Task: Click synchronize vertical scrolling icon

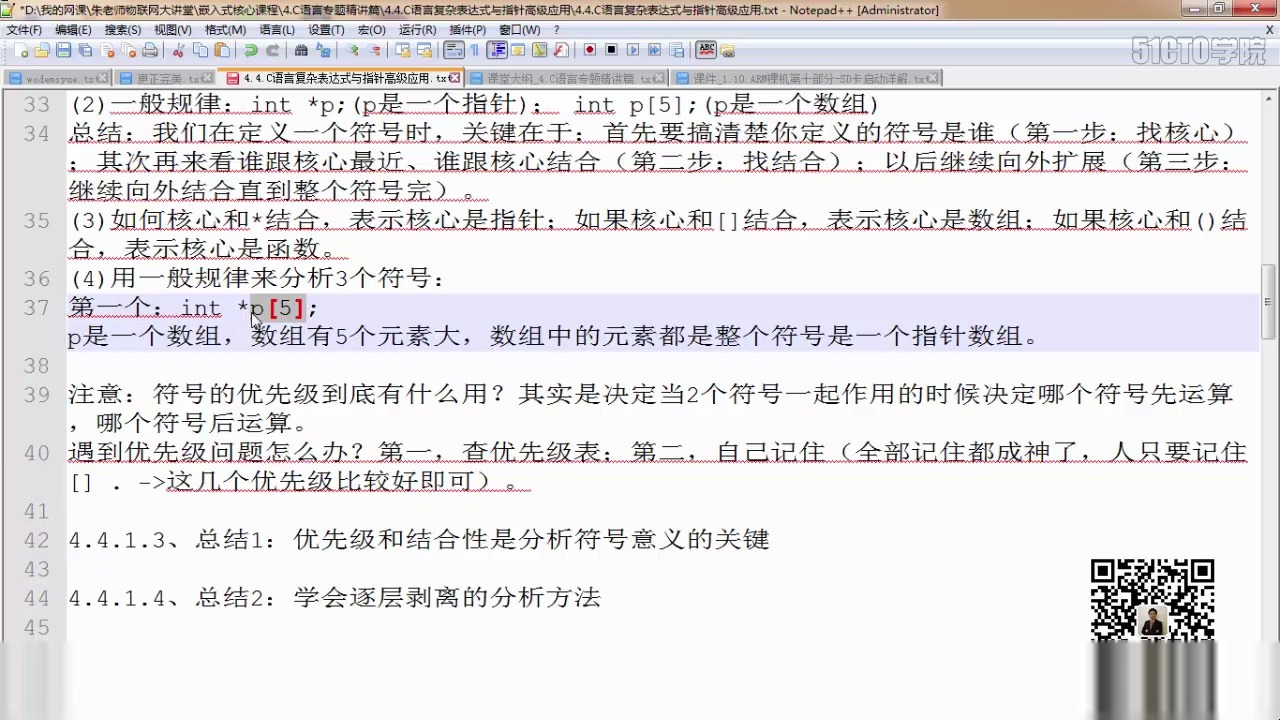Action: pyautogui.click(x=403, y=50)
